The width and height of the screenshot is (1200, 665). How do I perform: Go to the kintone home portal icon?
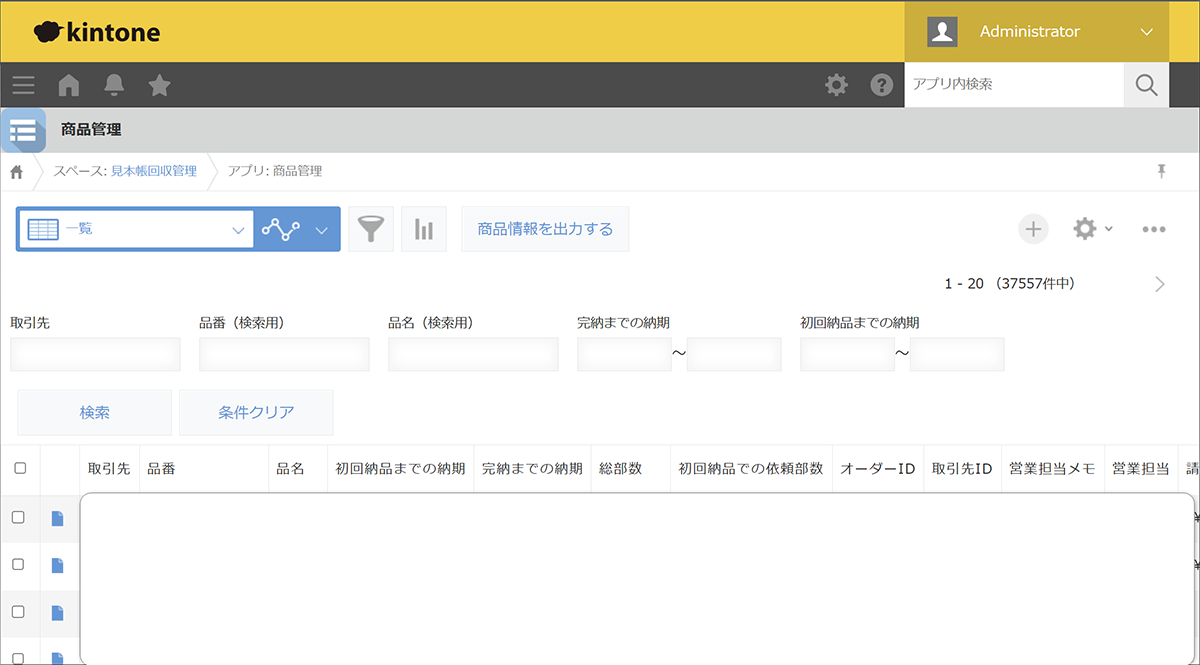pos(69,85)
